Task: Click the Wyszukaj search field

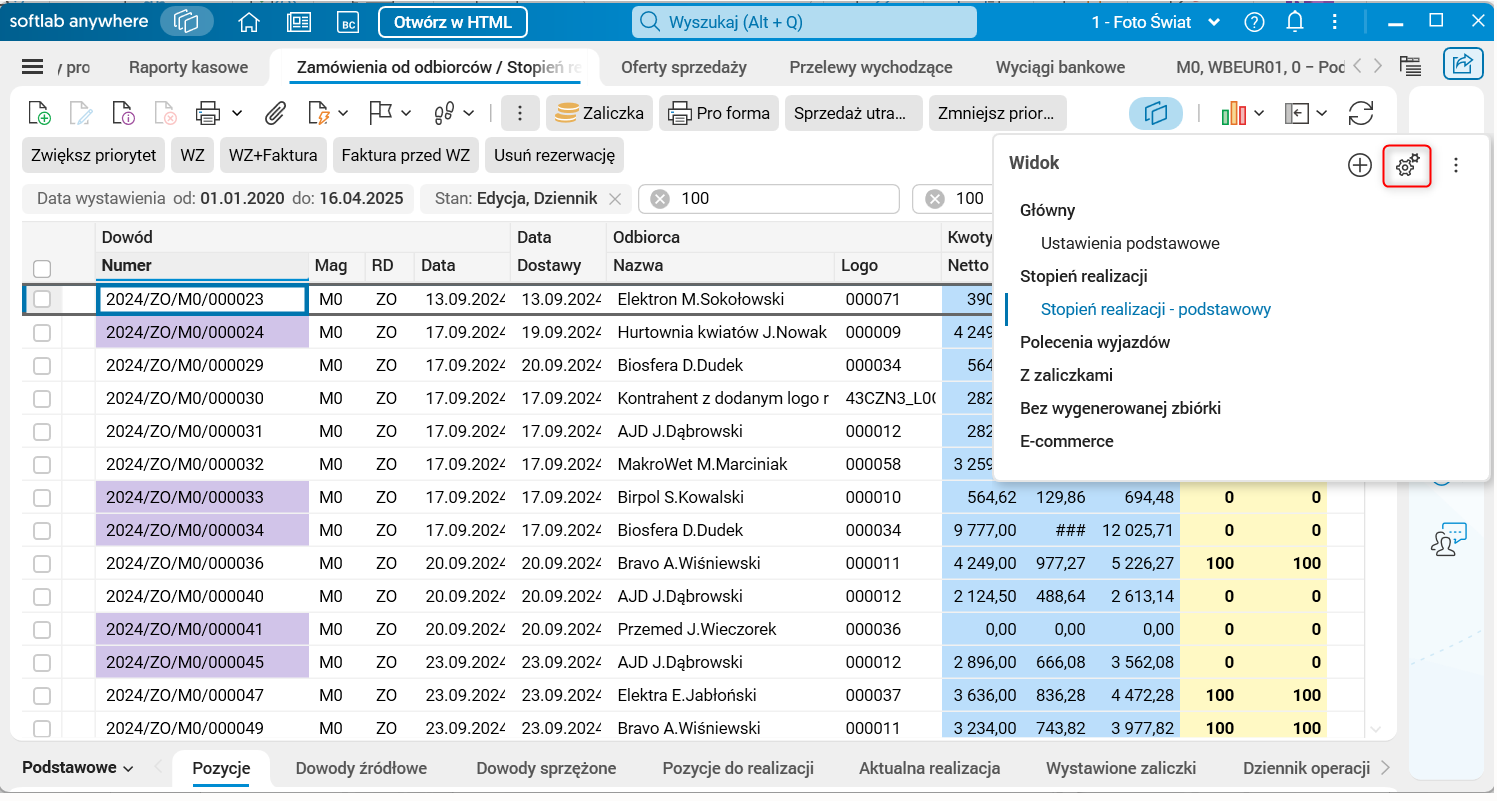Action: point(804,22)
